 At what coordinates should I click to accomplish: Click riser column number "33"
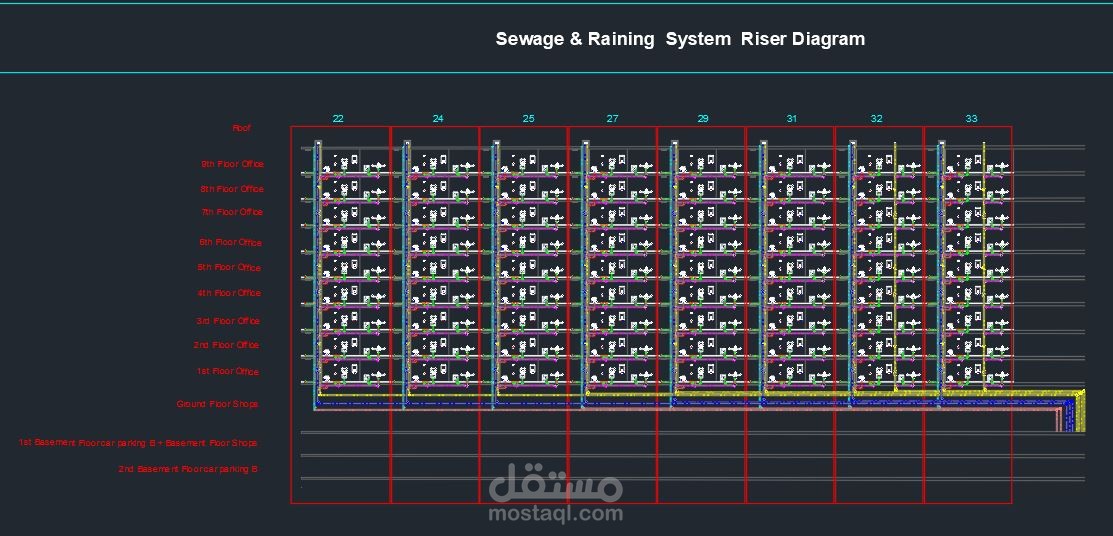[x=971, y=119]
